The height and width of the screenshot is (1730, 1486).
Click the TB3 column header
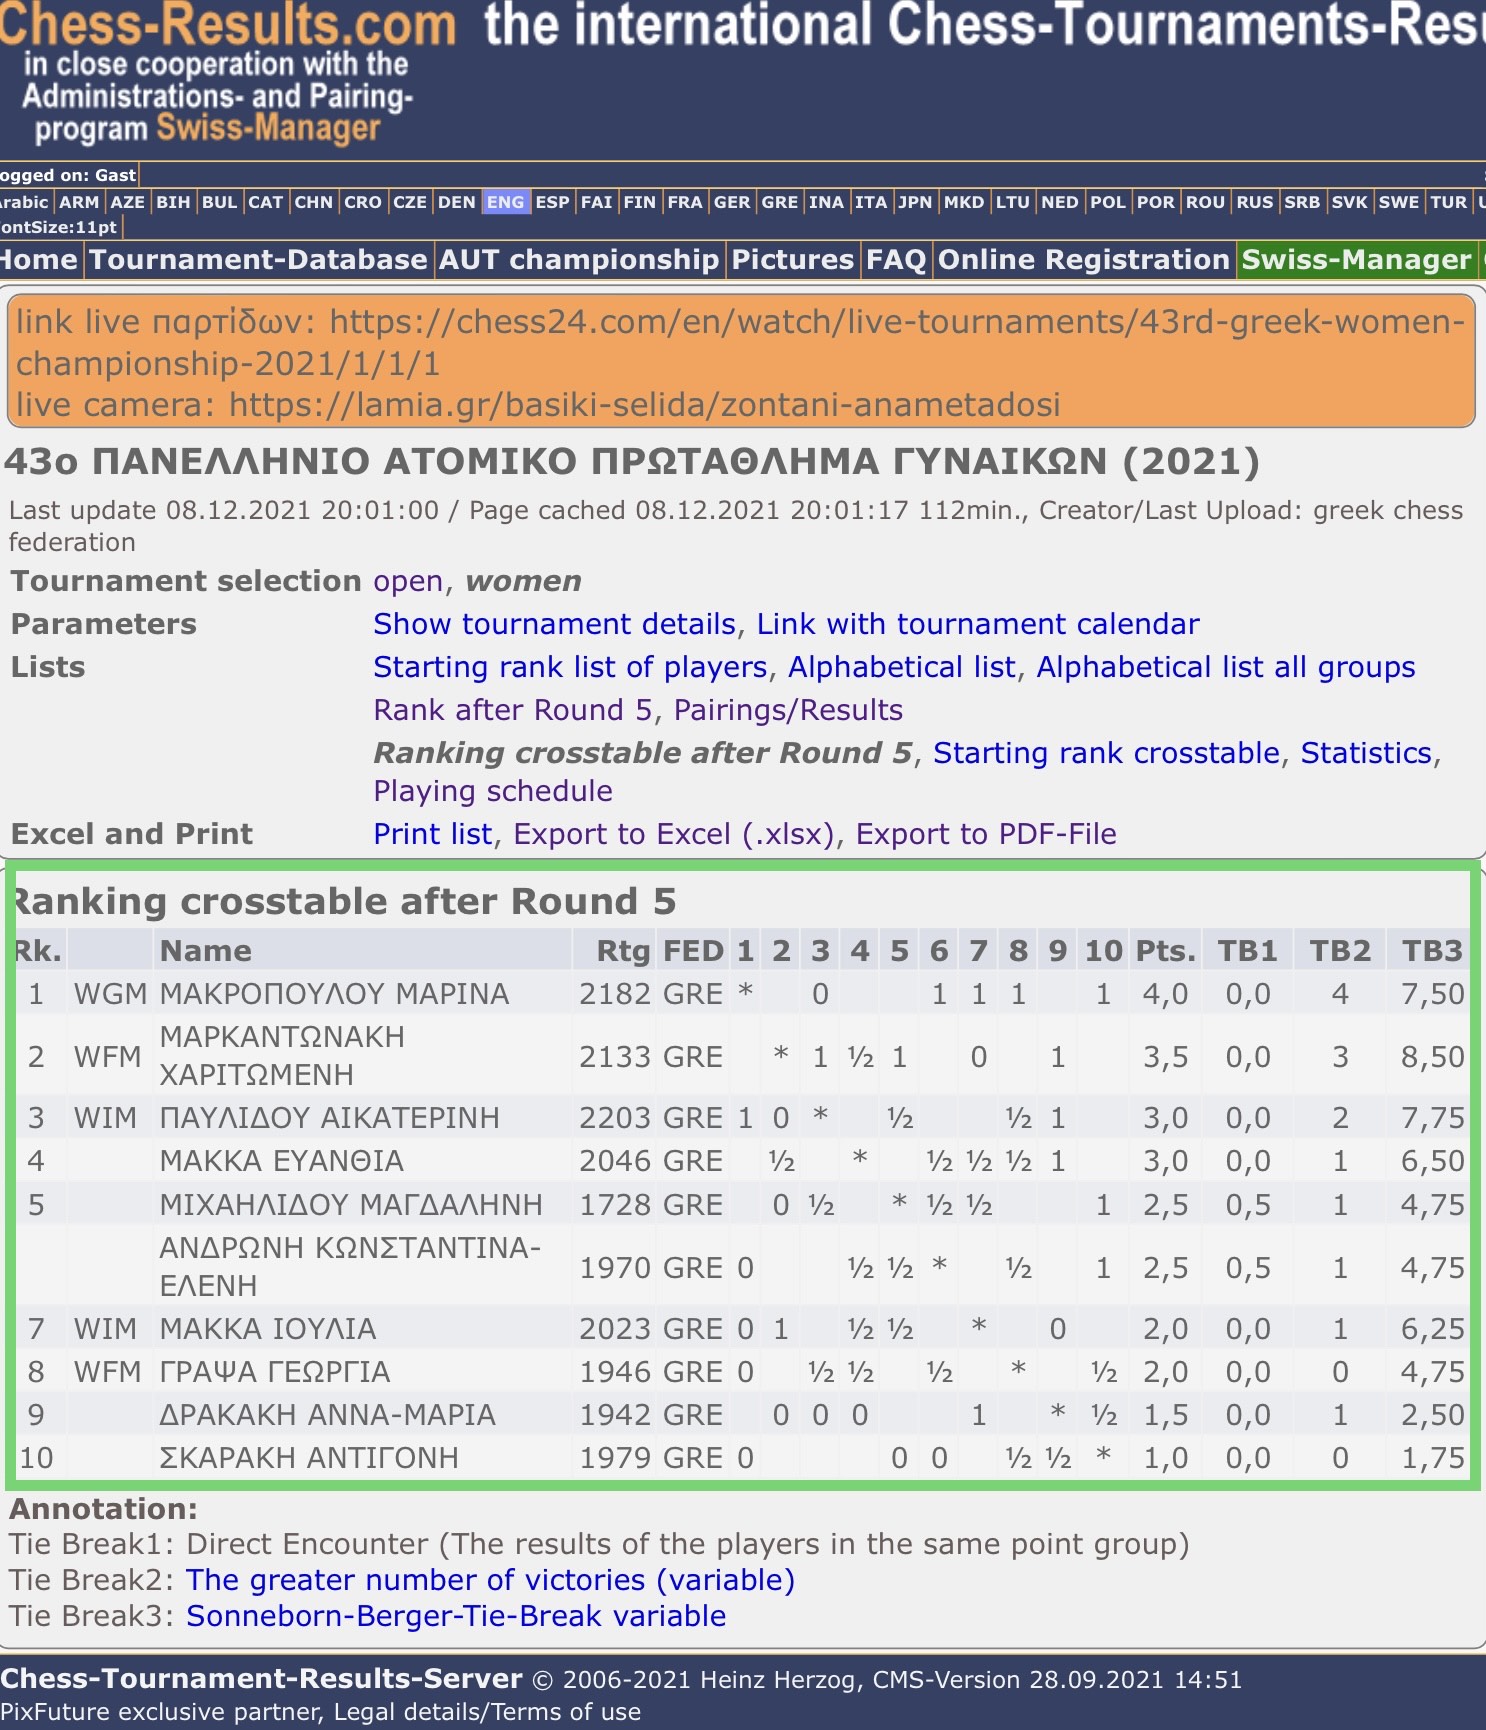tap(1432, 950)
